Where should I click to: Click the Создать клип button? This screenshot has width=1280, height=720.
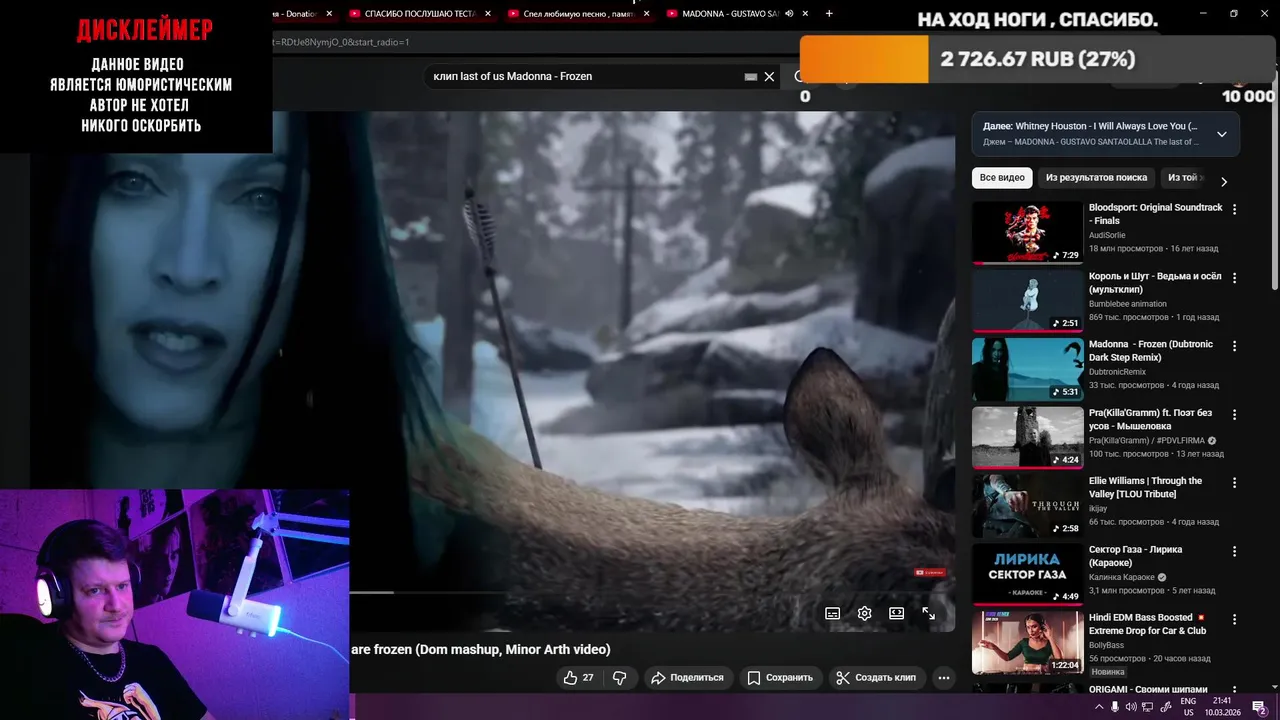[x=876, y=677]
